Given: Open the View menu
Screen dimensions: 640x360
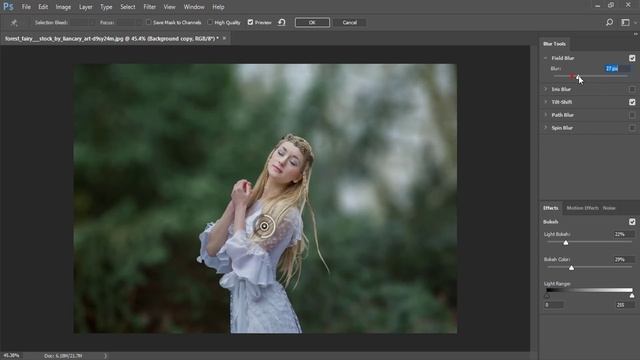Looking at the screenshot, I should tap(169, 7).
